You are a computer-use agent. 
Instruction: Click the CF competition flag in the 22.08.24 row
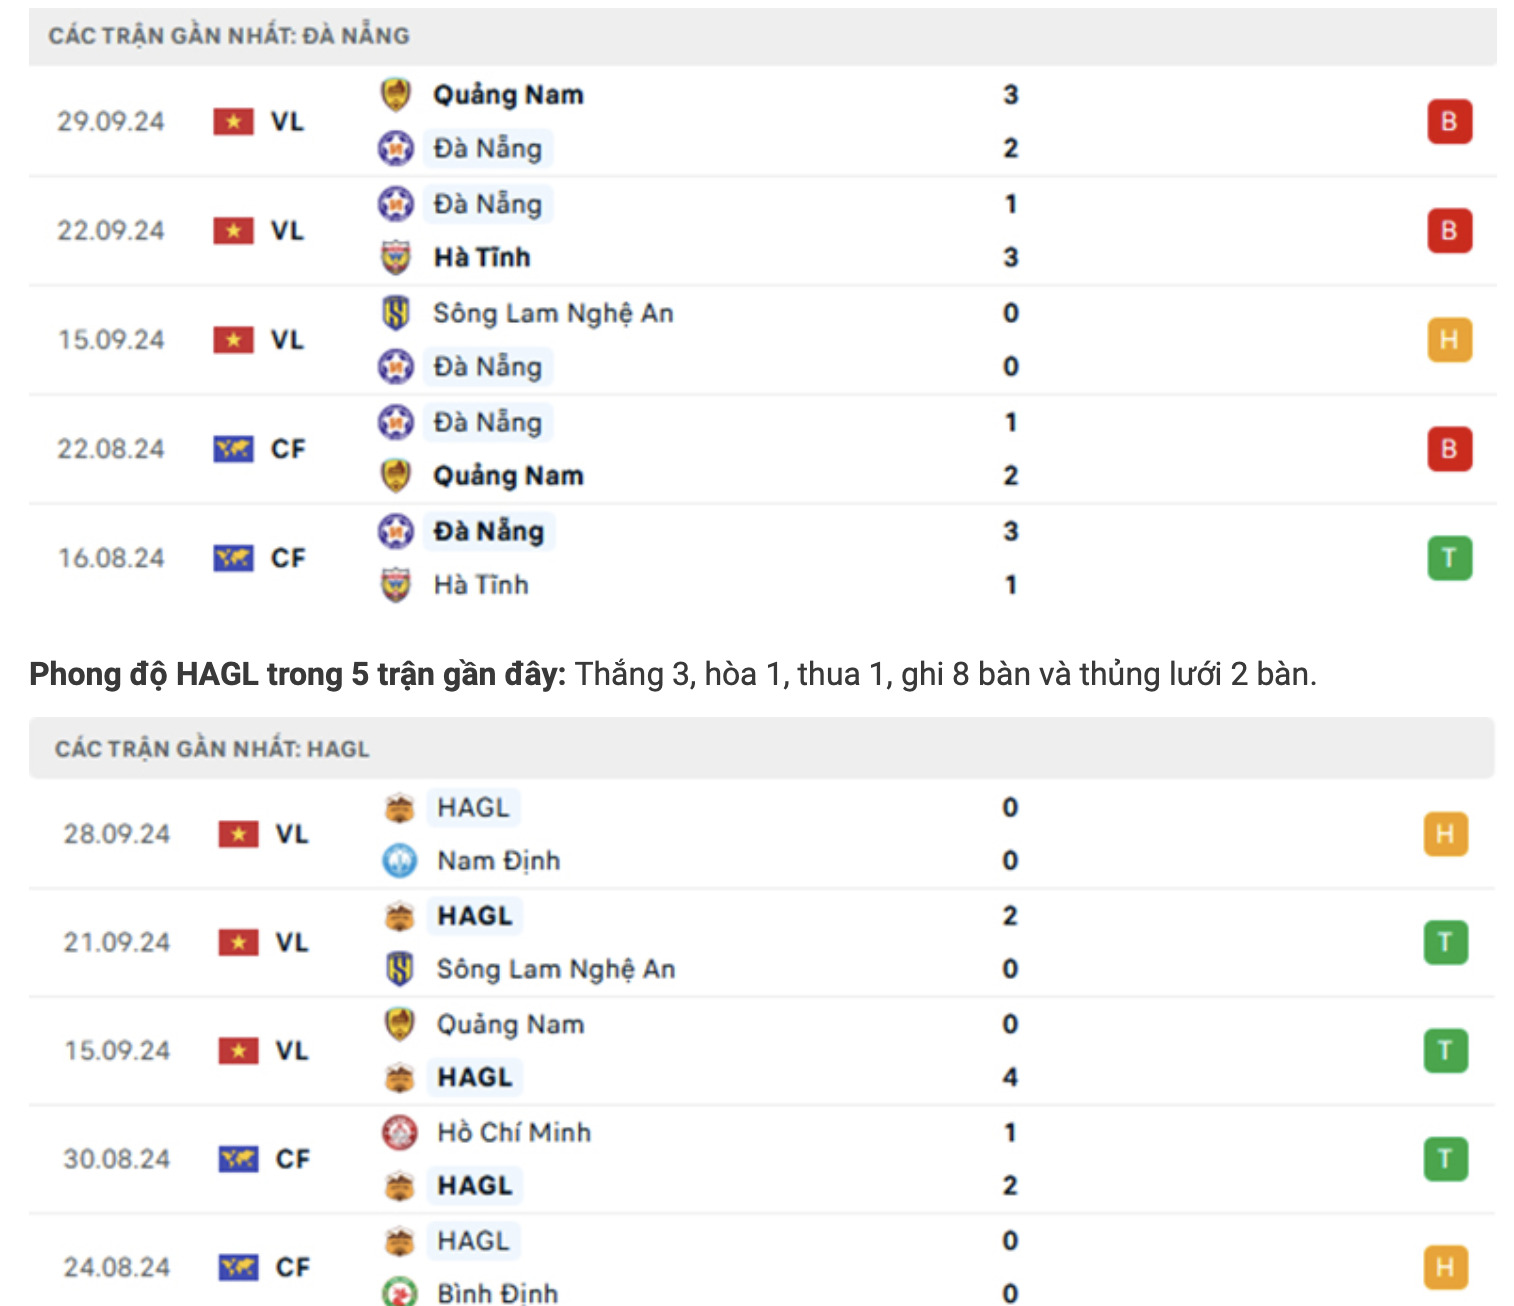pyautogui.click(x=233, y=449)
